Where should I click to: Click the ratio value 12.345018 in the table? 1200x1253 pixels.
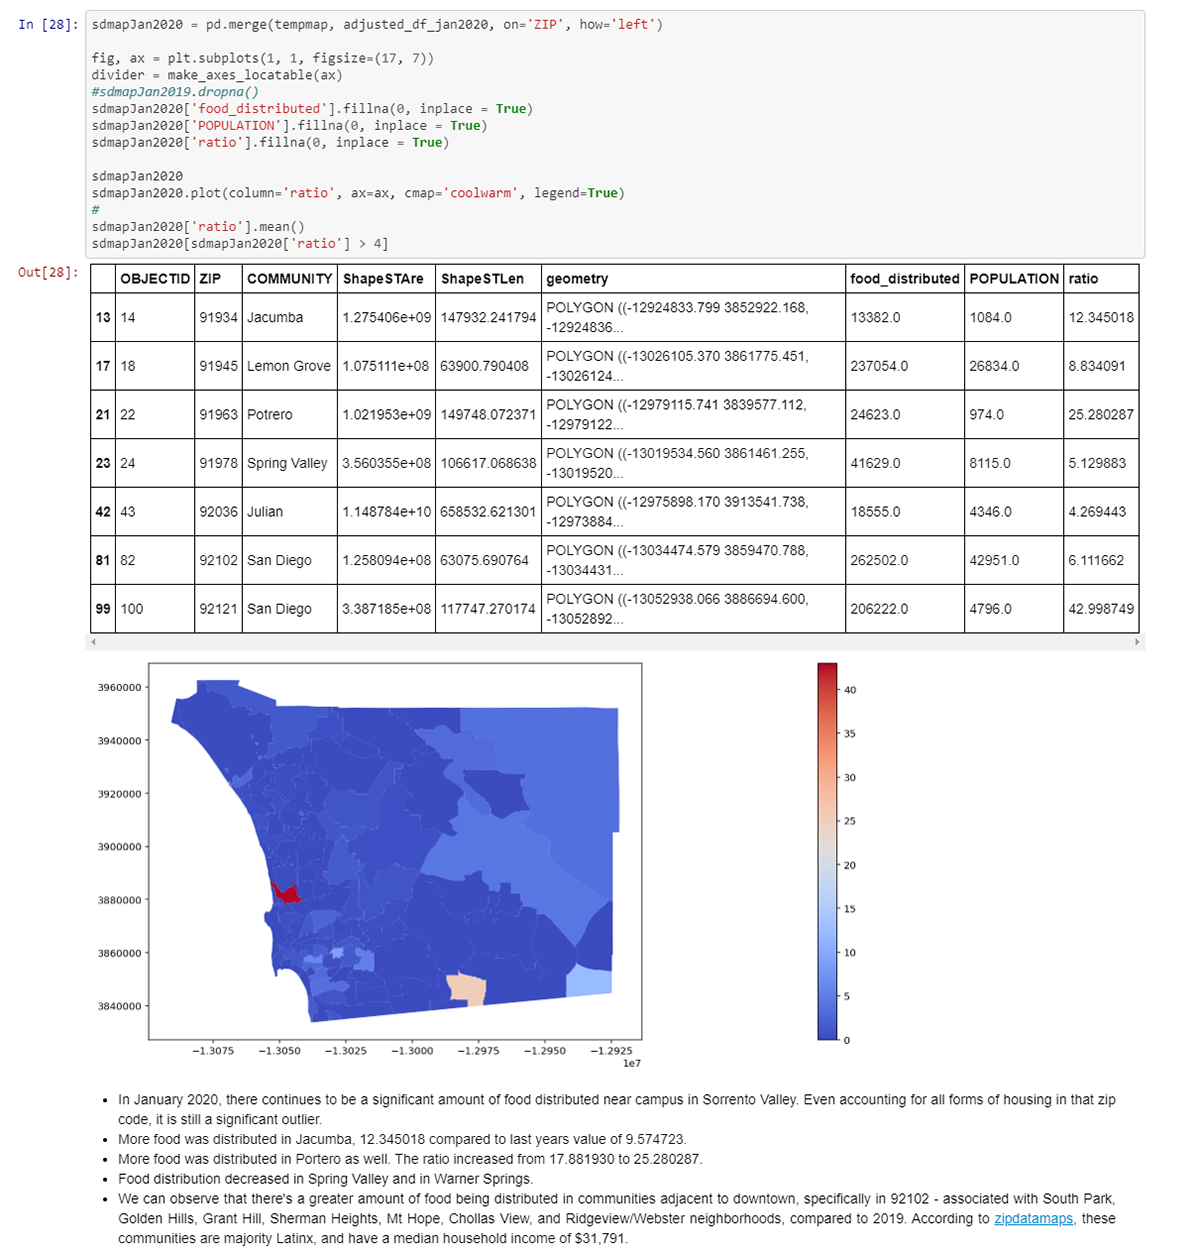pos(1101,317)
